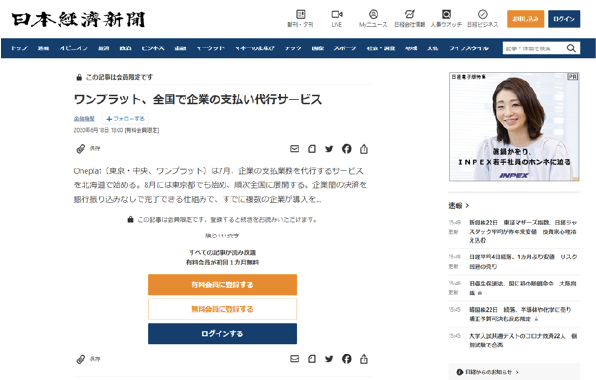
Task: Click the bottom 保存 paperclip icon
Action: [x=81, y=359]
